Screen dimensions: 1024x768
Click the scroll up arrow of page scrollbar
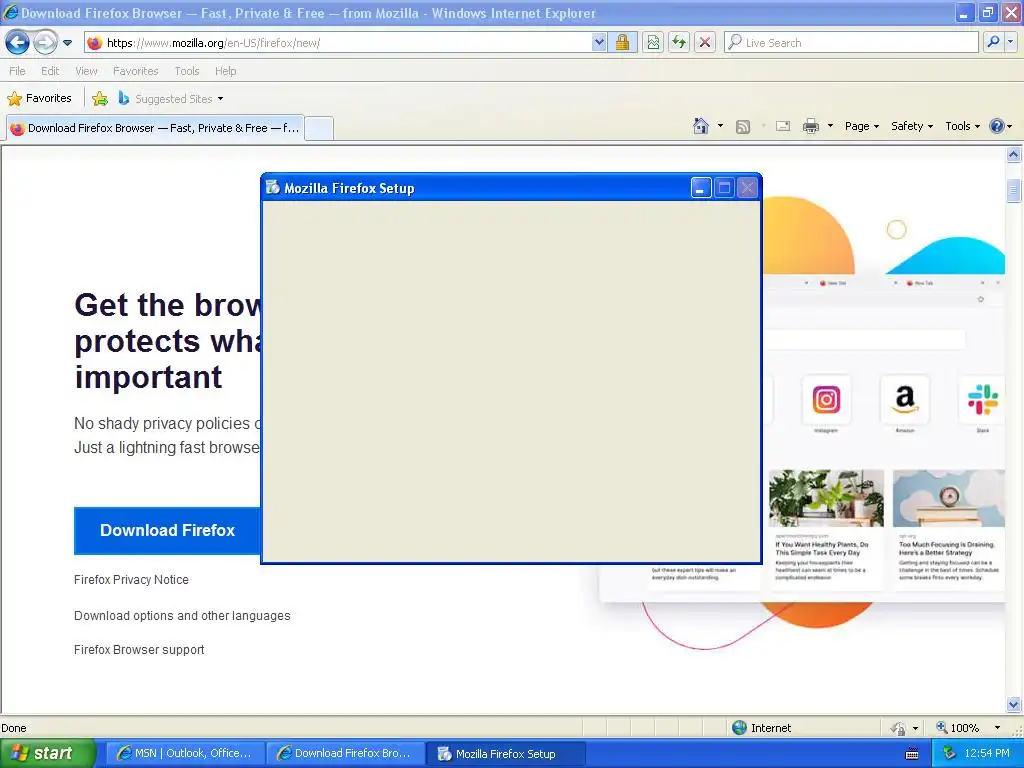[1014, 155]
